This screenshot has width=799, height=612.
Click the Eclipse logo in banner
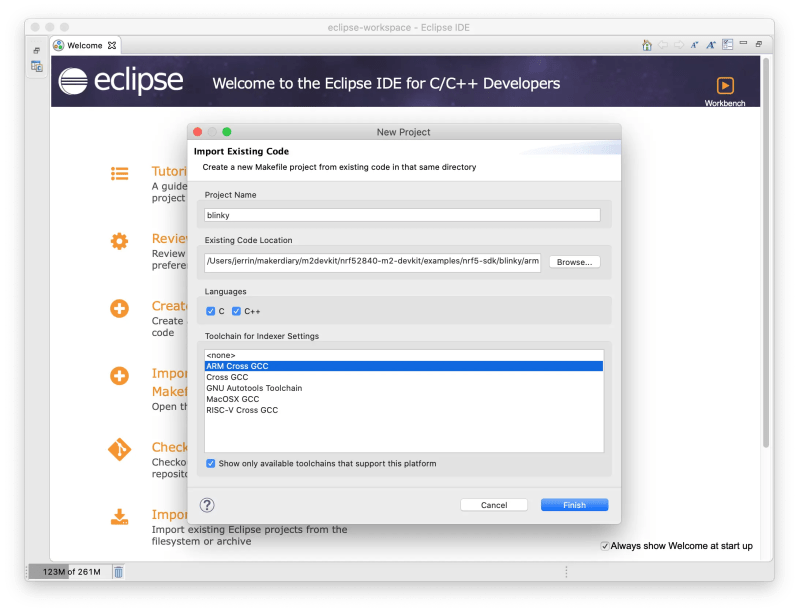click(x=121, y=81)
